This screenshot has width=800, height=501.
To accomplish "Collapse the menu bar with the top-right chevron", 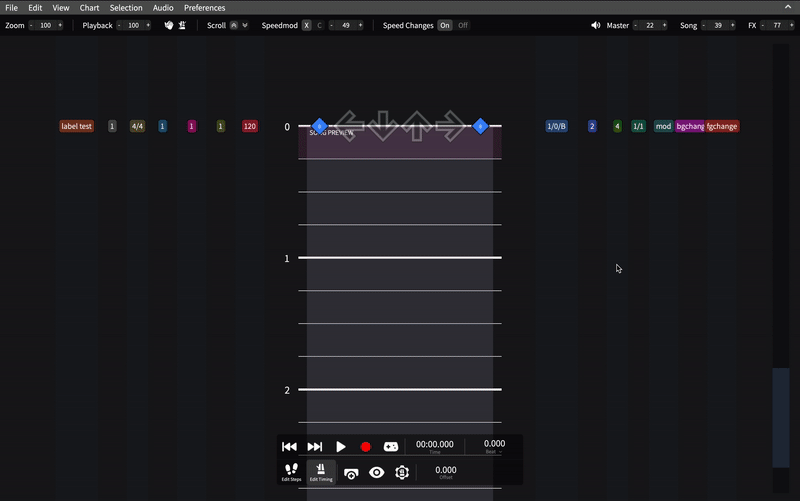I will (x=788, y=7).
